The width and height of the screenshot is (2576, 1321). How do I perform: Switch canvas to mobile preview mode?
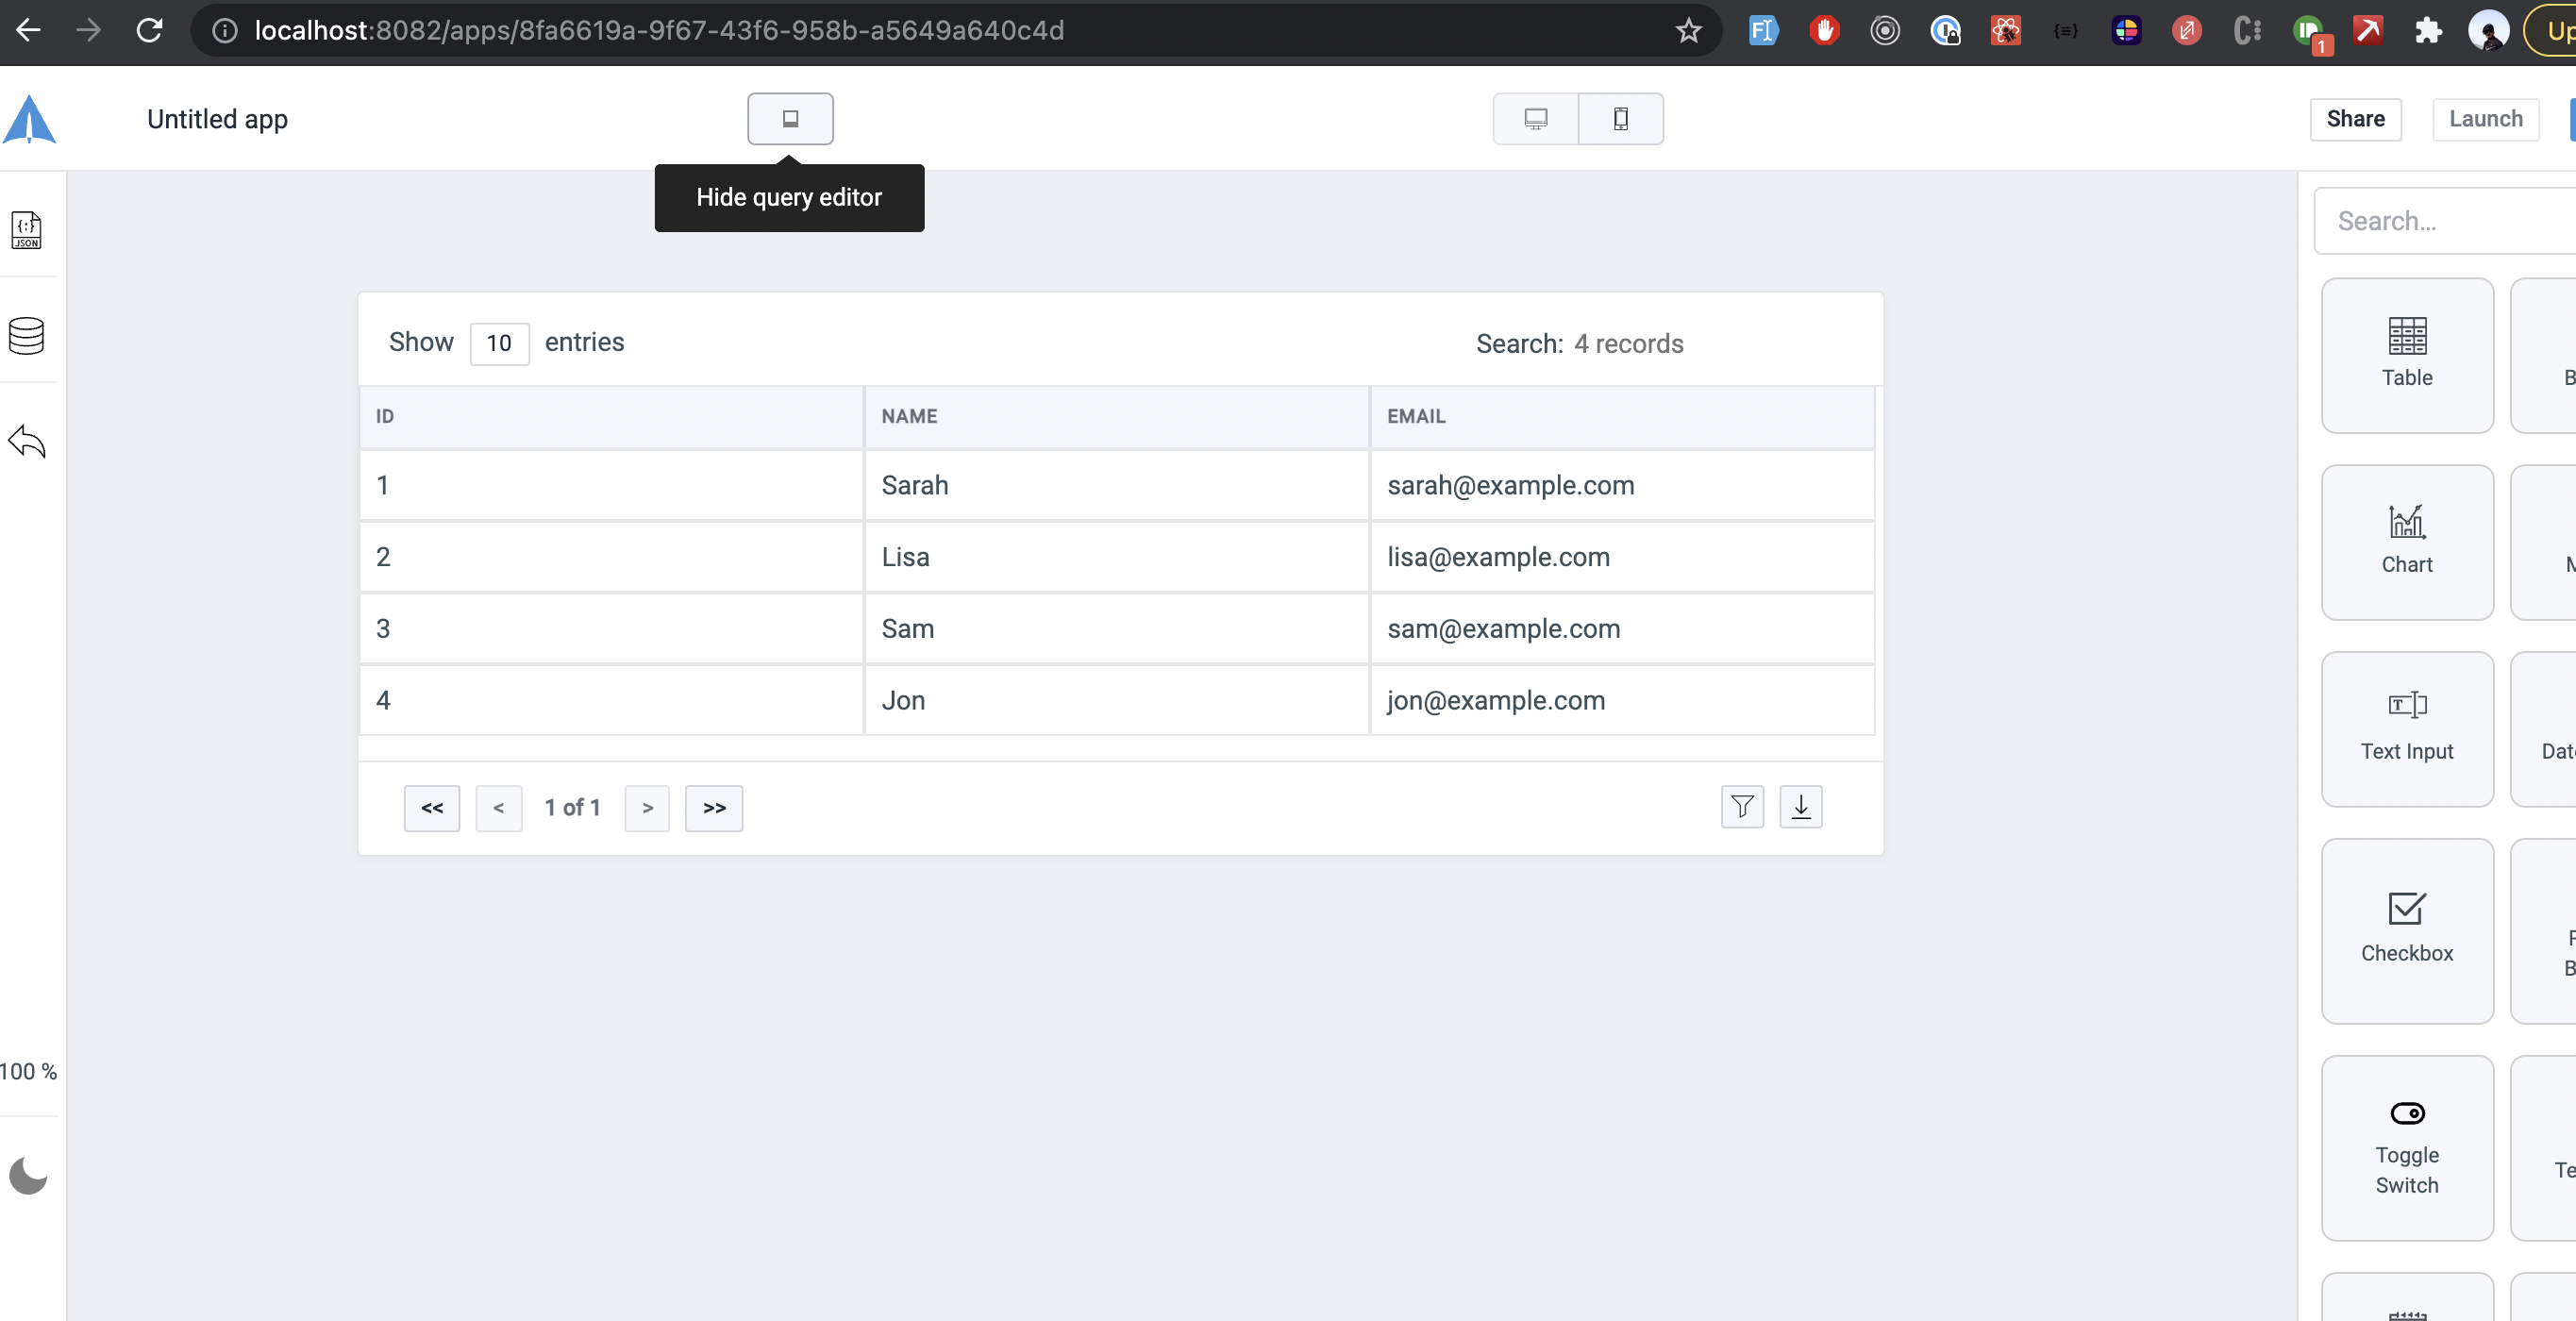click(x=1620, y=118)
